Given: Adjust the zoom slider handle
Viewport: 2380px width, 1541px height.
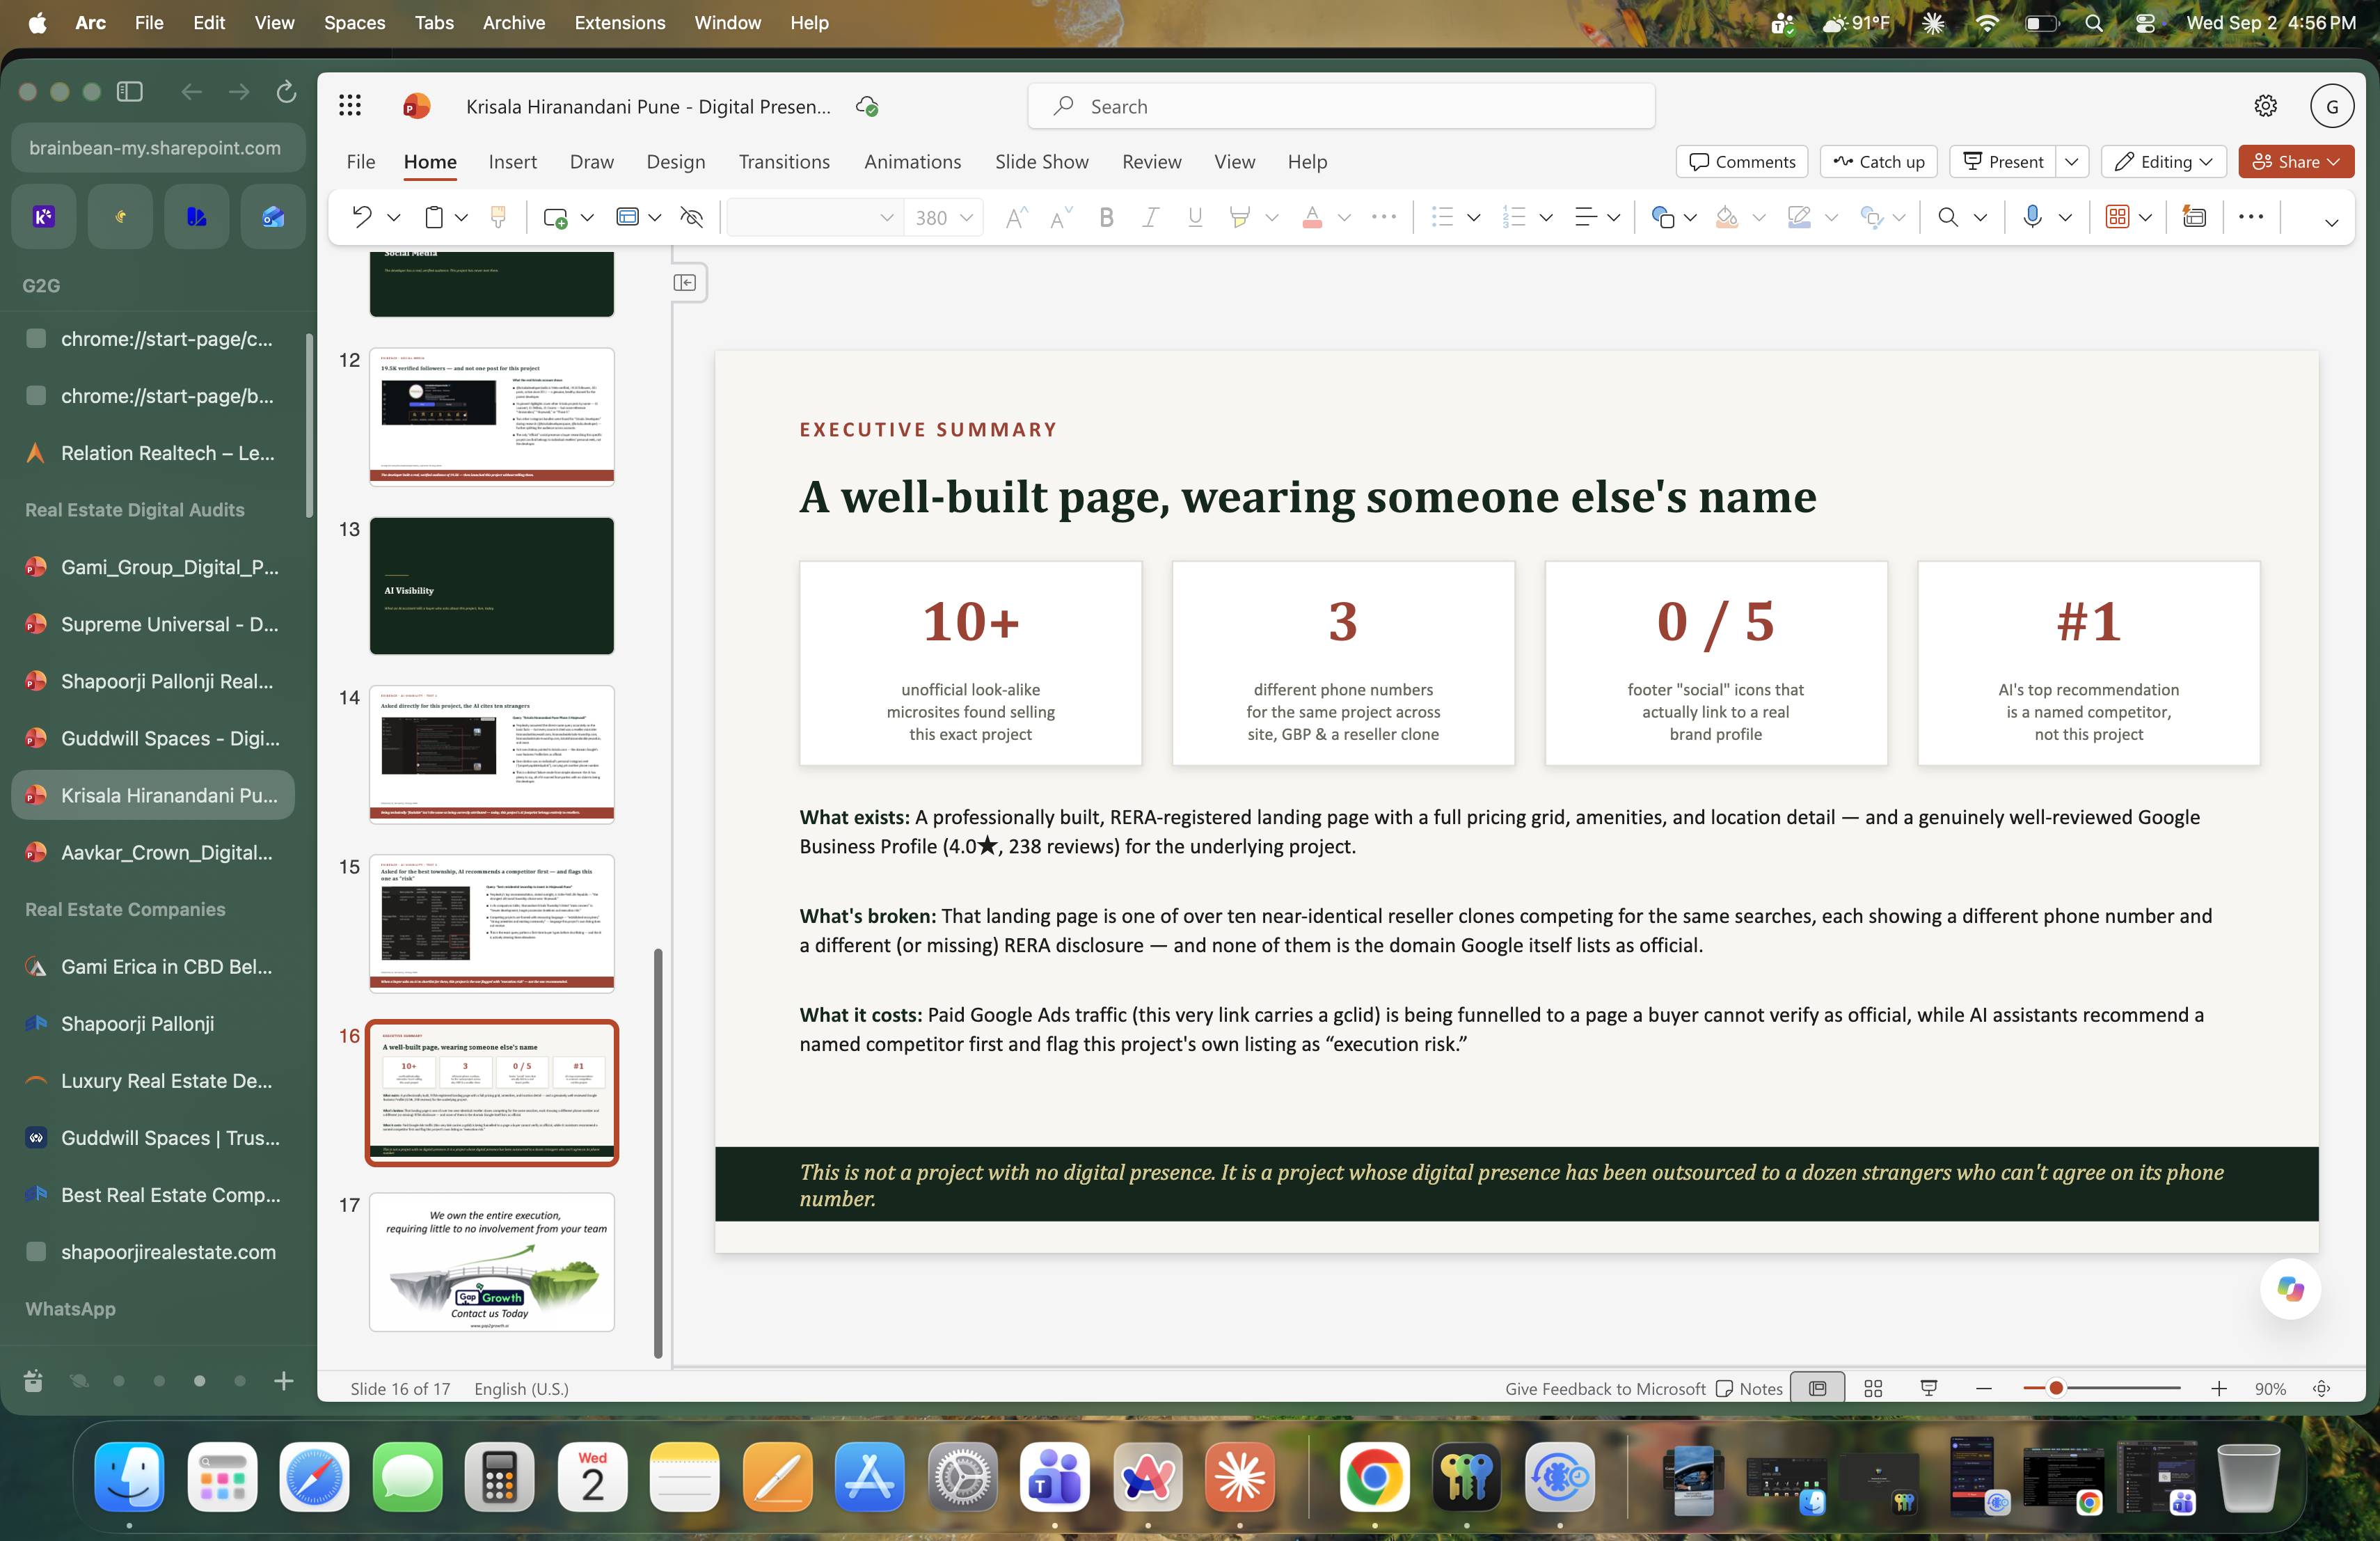Looking at the screenshot, I should (x=2055, y=1388).
